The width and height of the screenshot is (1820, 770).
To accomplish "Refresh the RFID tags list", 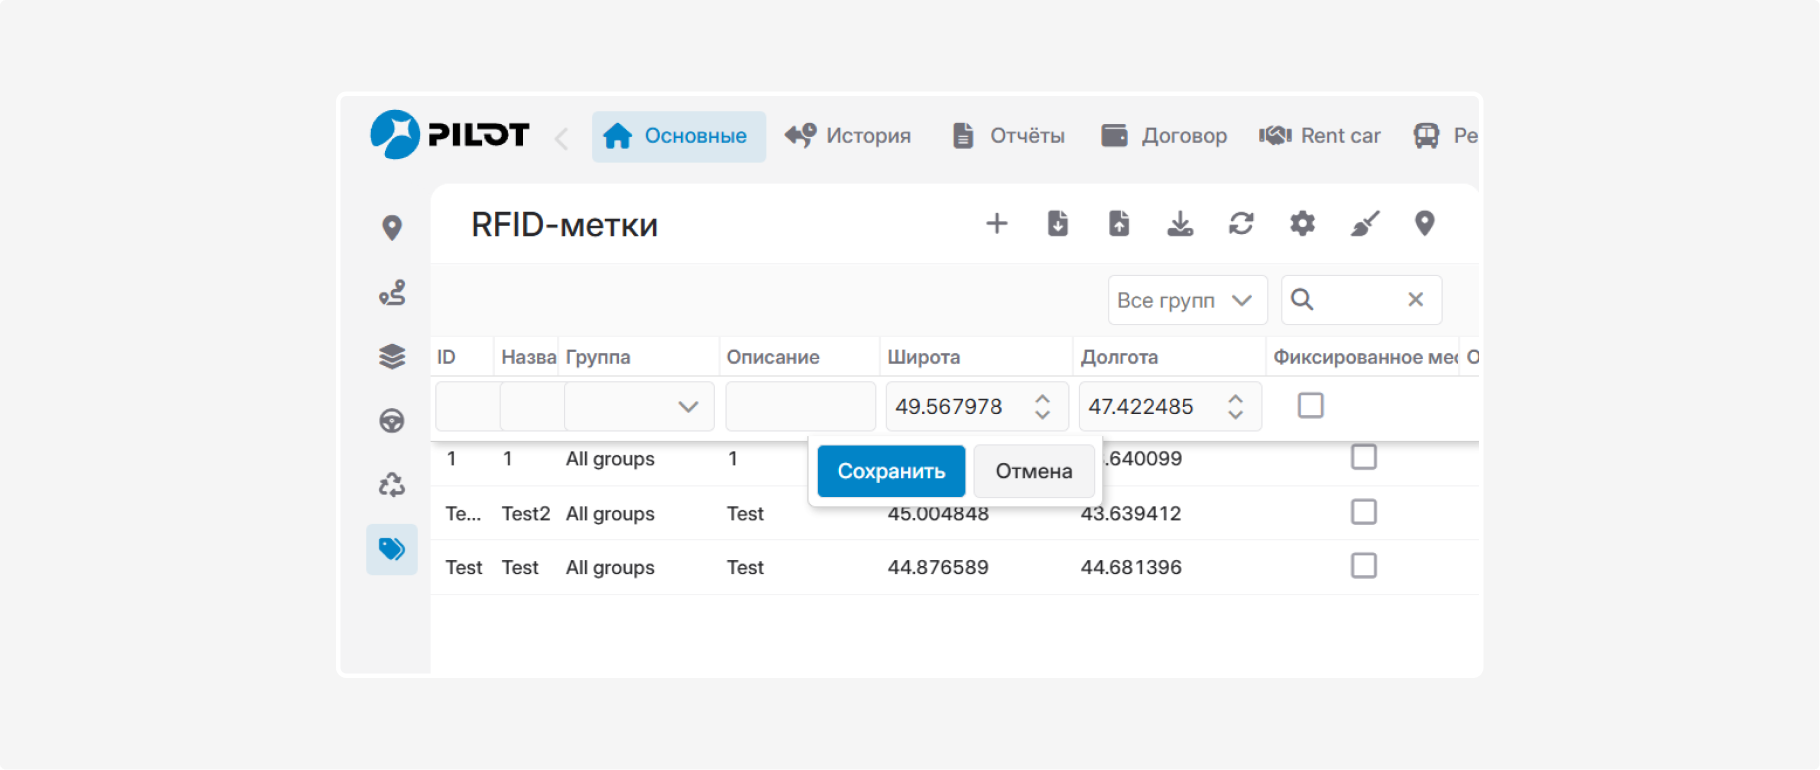I will click(1241, 223).
